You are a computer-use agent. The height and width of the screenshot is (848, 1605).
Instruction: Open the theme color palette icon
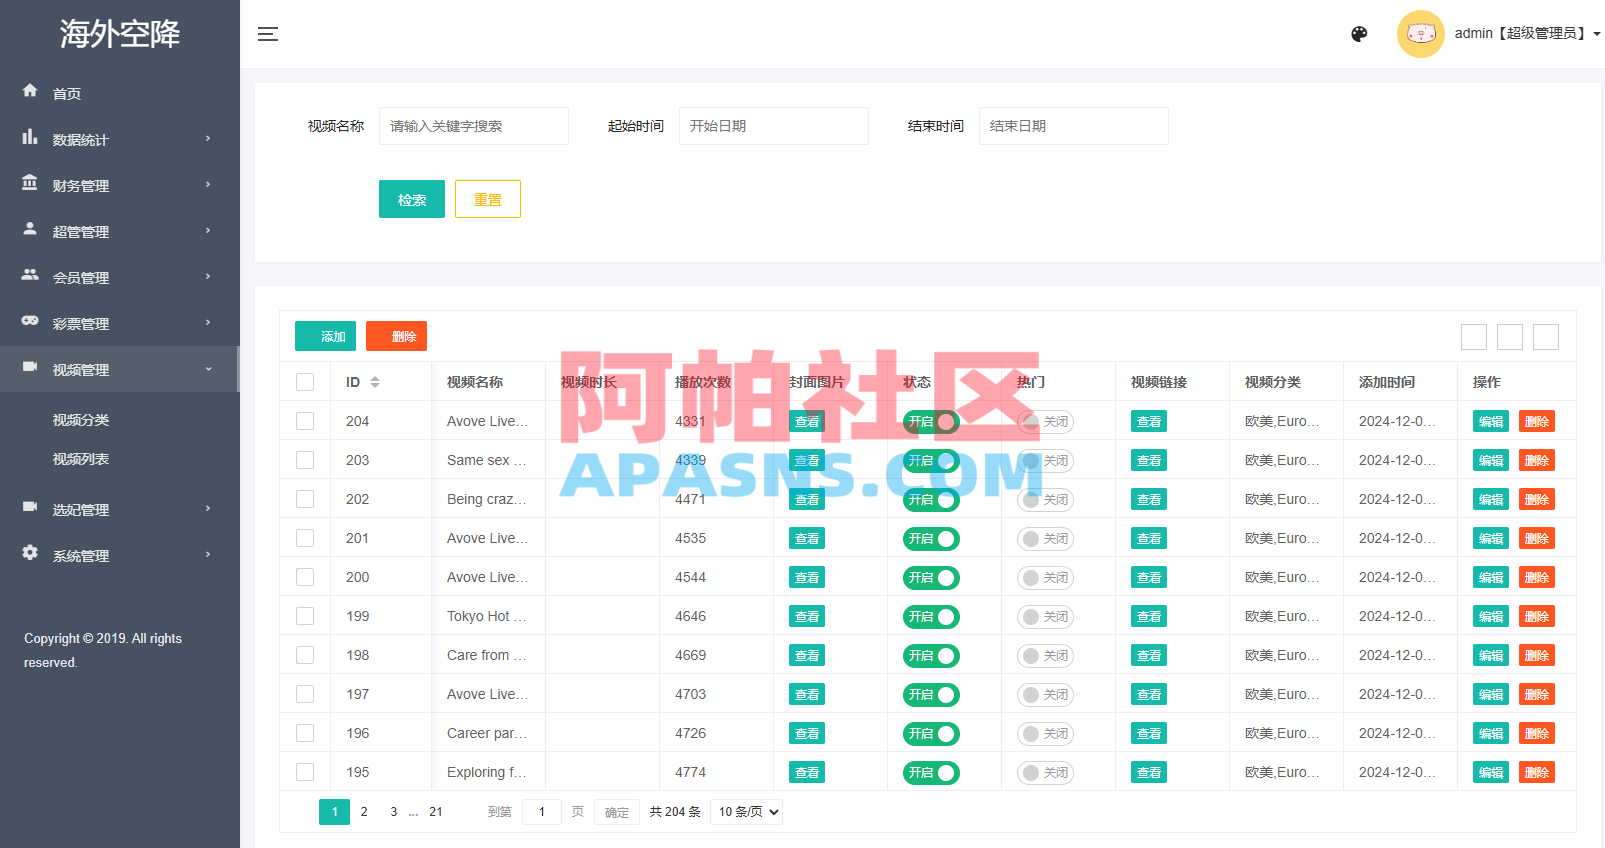tap(1359, 34)
